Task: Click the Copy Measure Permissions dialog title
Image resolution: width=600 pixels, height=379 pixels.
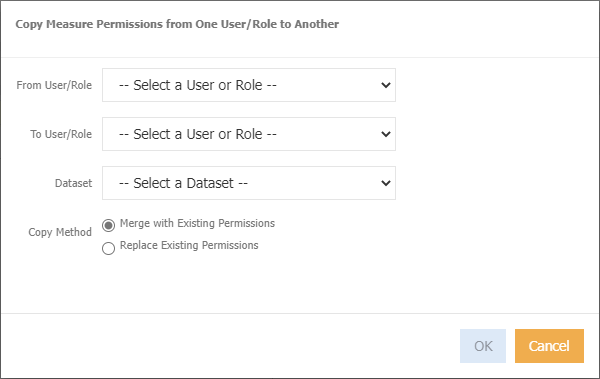Action: 177,24
